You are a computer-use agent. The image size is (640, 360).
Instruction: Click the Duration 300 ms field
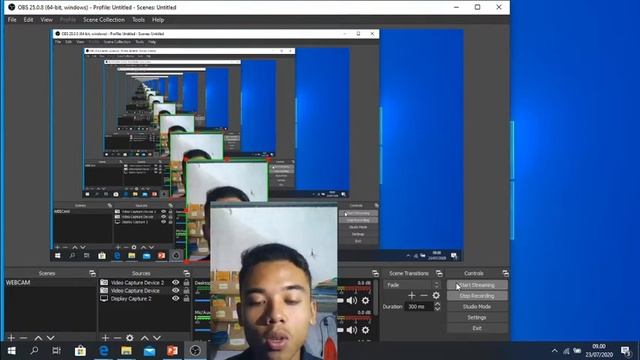click(419, 306)
